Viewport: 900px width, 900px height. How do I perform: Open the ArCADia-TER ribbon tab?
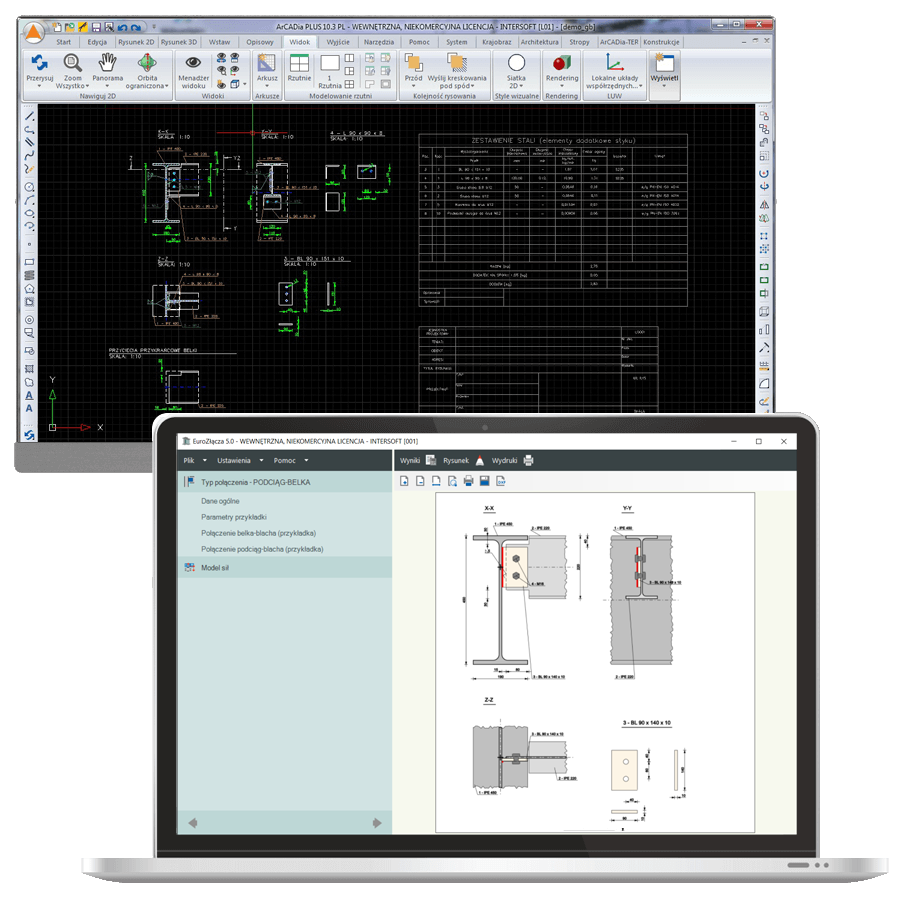point(619,42)
